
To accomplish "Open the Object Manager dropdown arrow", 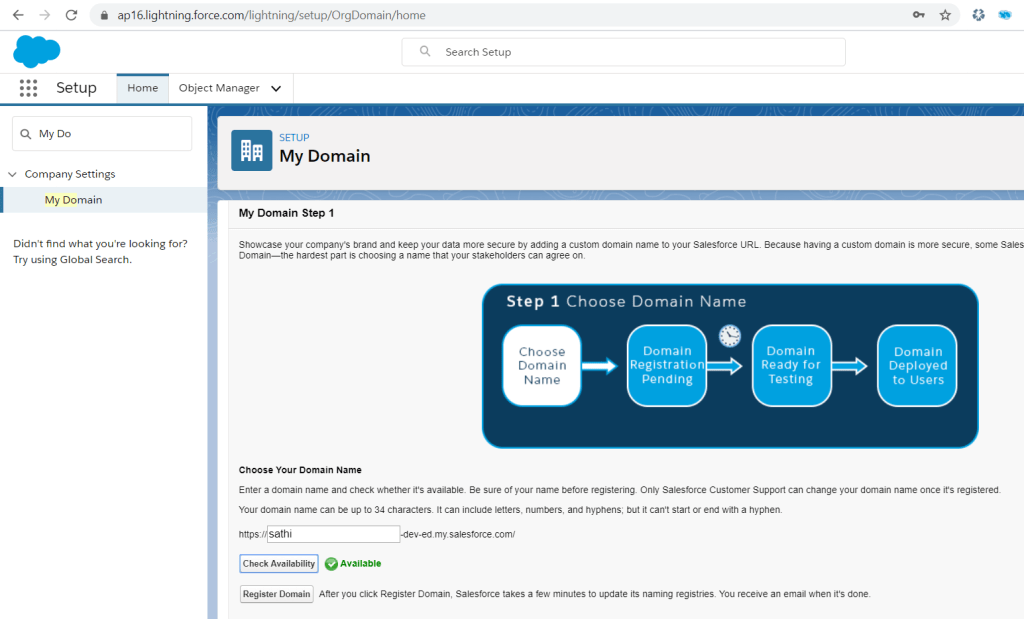I will coord(276,88).
